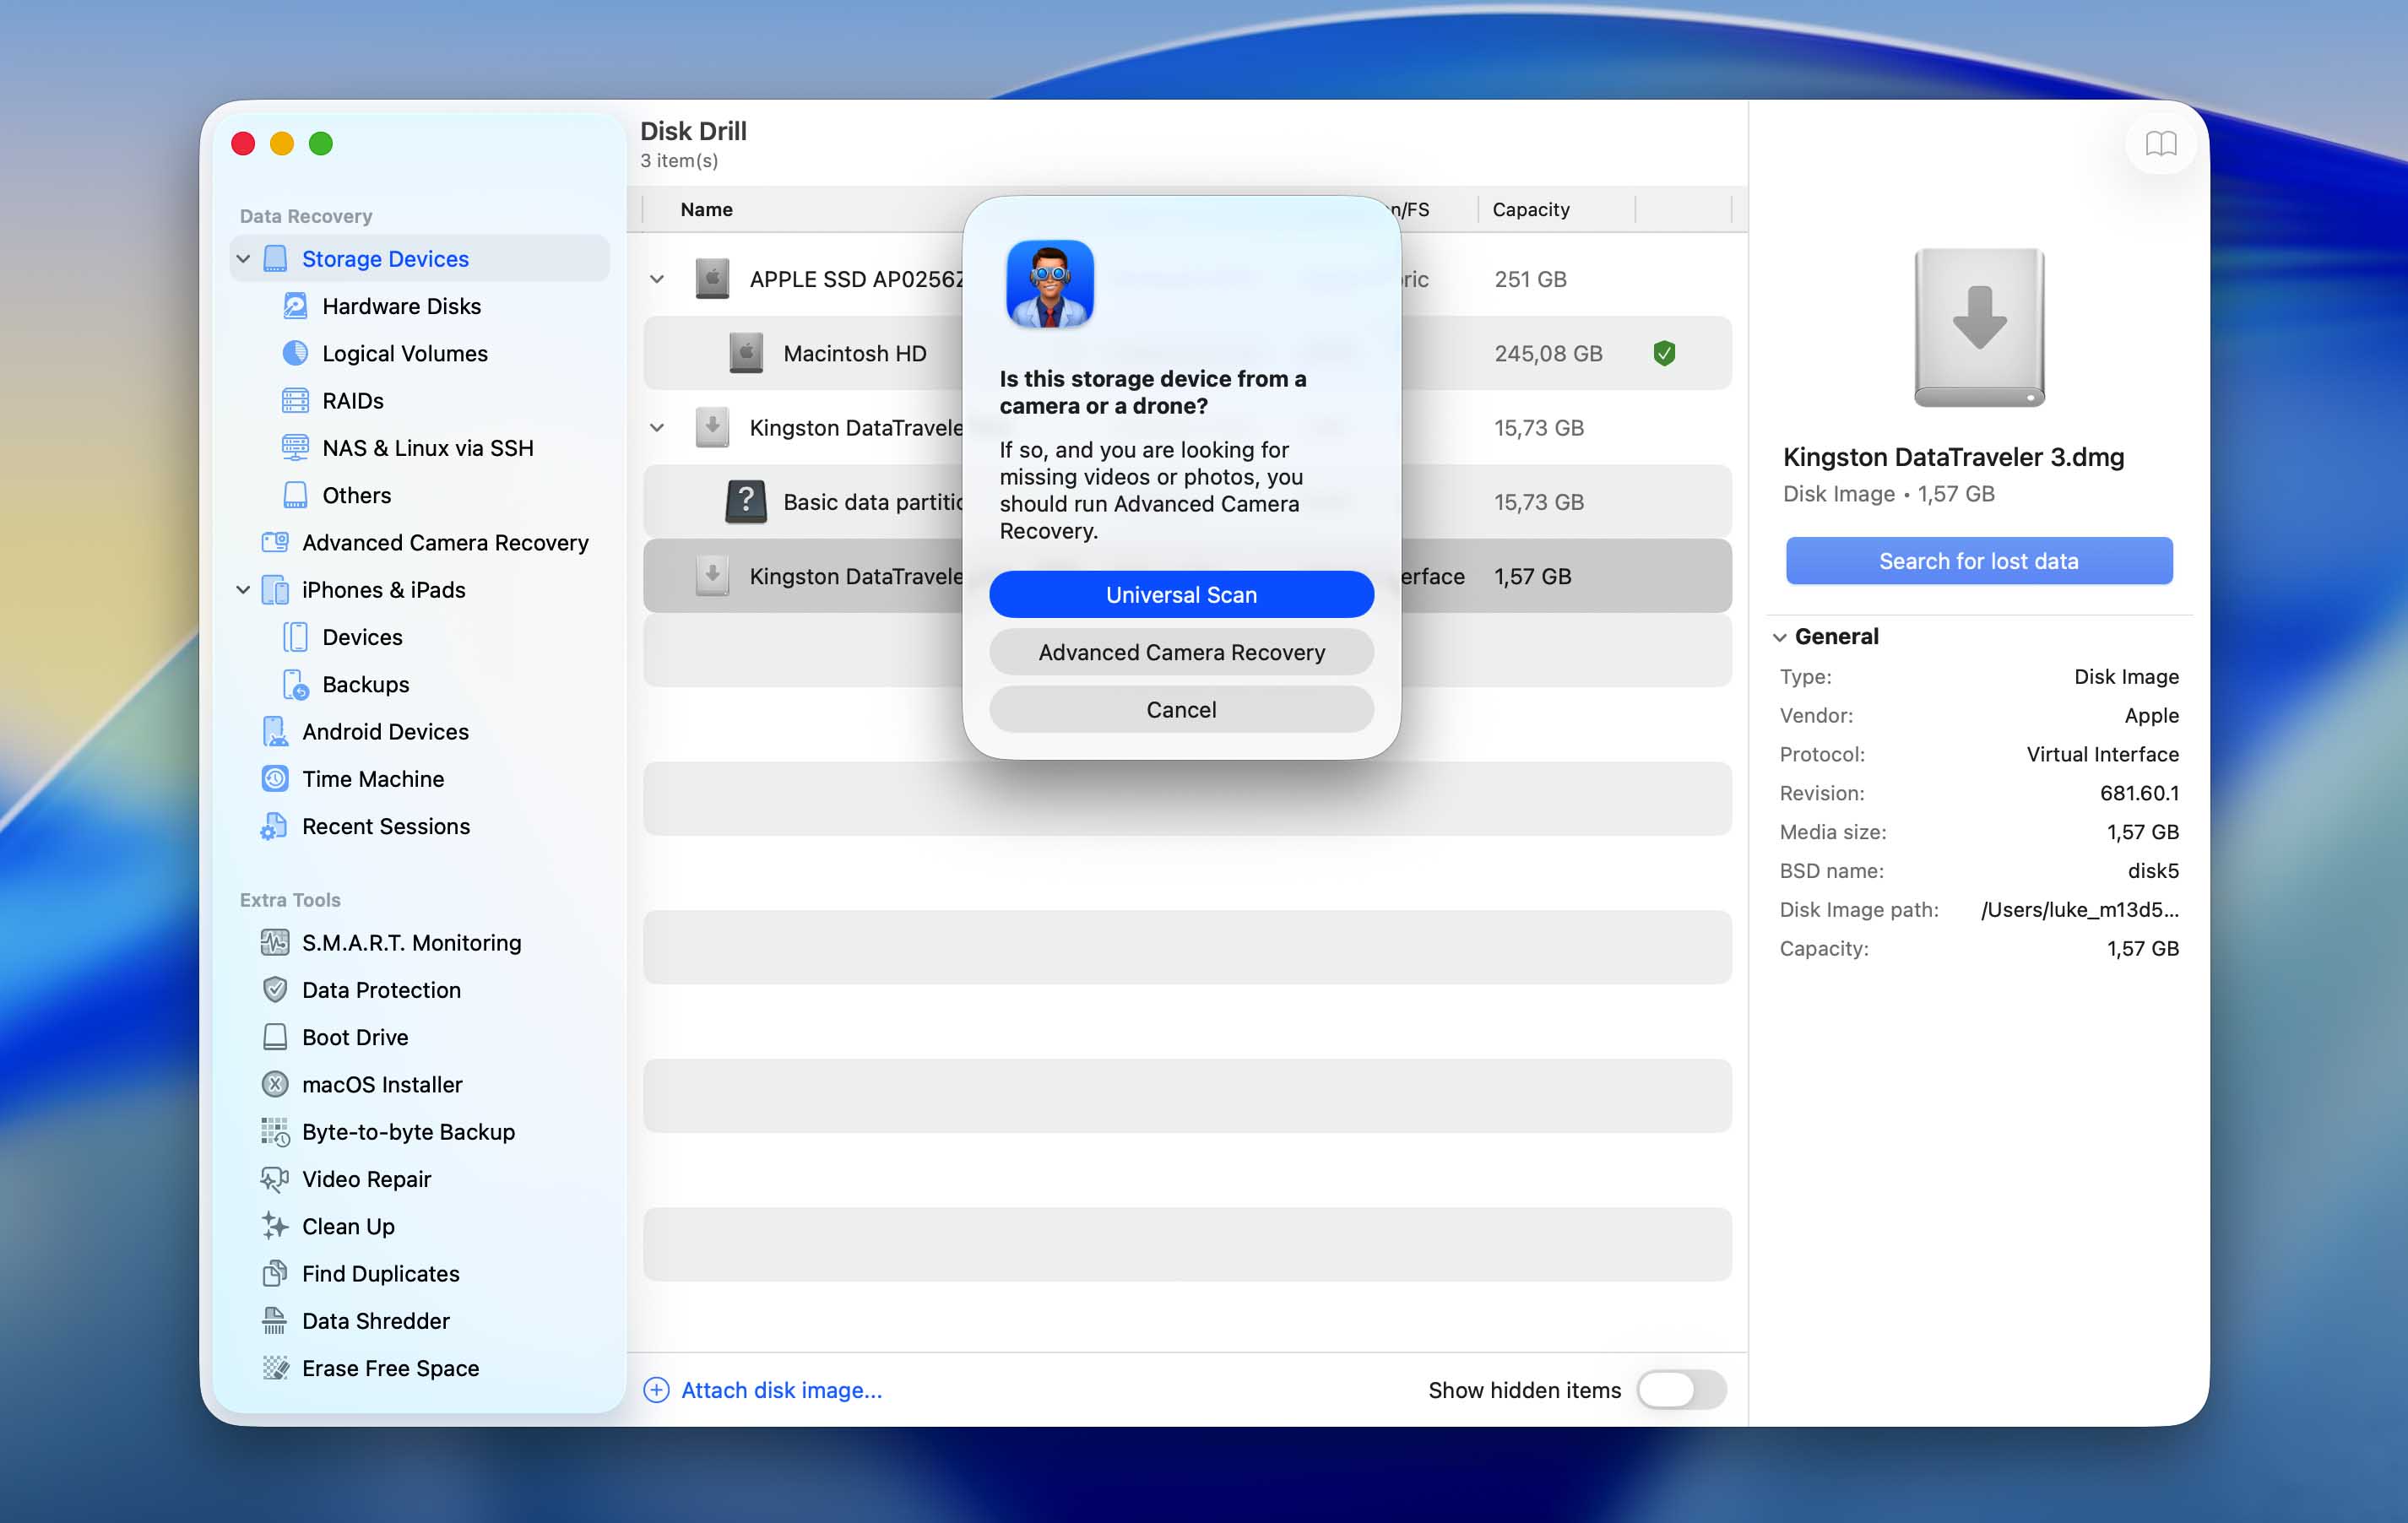Click the Recent Sessions icon

(275, 826)
